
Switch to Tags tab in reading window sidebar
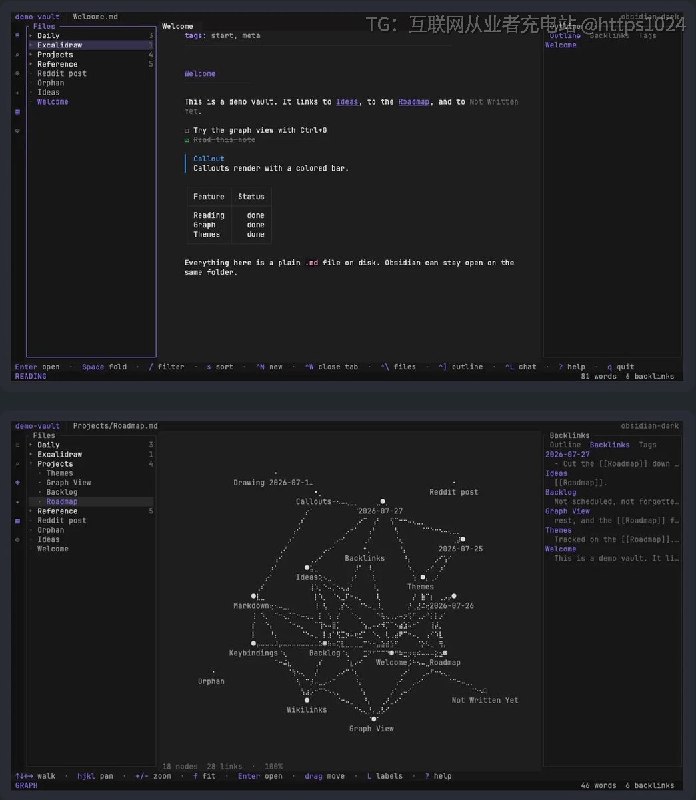click(x=648, y=36)
